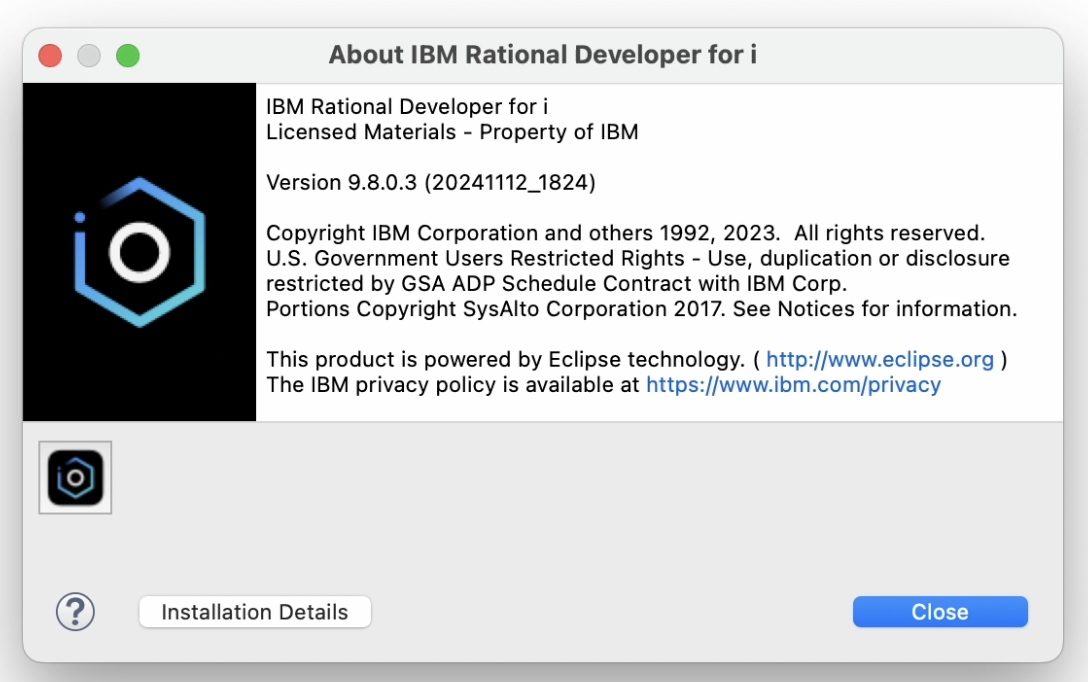1088x682 pixels.
Task: Minimize the About window with the yellow button
Action: tap(88, 55)
